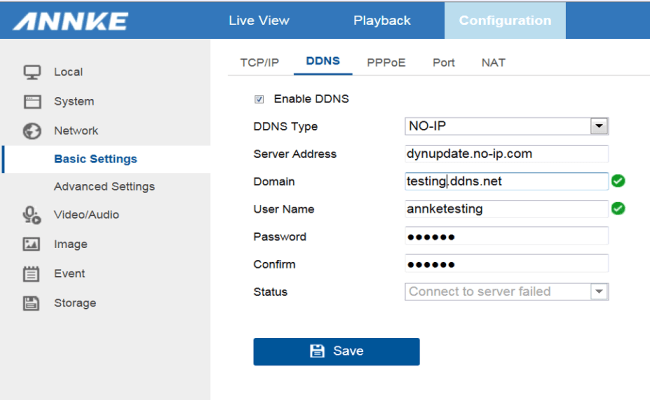Open the DDNS Type dropdown
Image resolution: width=650 pixels, height=400 pixels.
click(599, 126)
